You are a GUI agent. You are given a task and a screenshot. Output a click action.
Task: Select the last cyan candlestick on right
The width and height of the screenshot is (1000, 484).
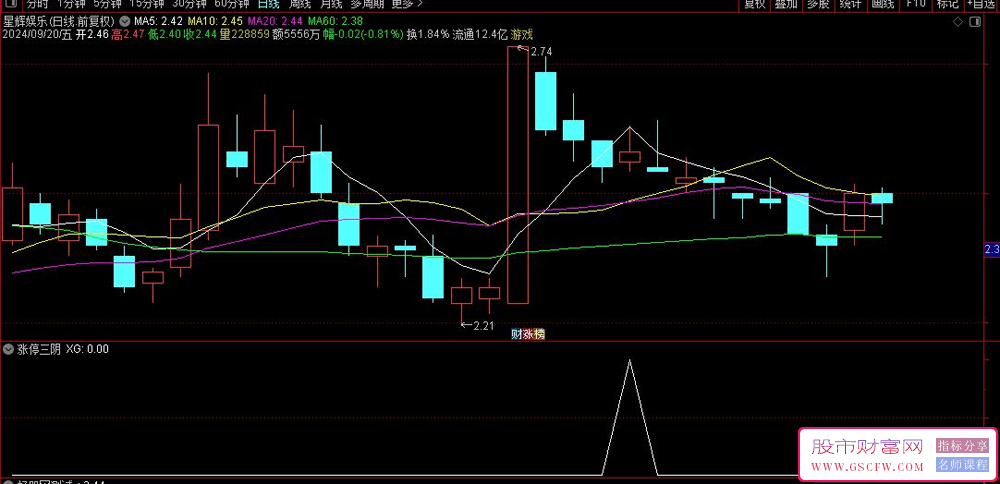(x=882, y=198)
